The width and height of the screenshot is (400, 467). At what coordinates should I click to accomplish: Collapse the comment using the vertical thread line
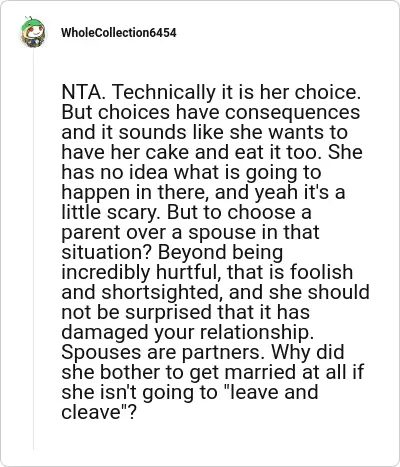[33, 249]
